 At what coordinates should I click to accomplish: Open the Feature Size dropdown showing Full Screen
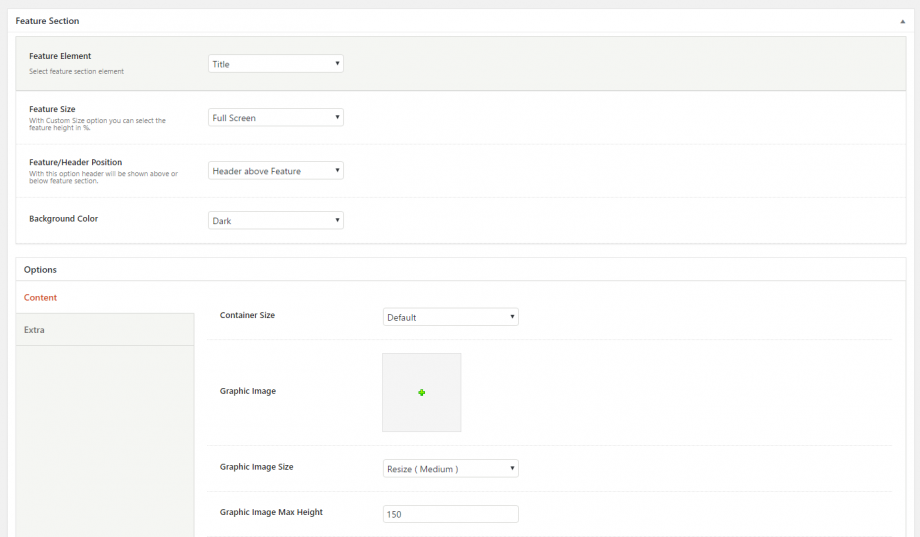pos(275,118)
